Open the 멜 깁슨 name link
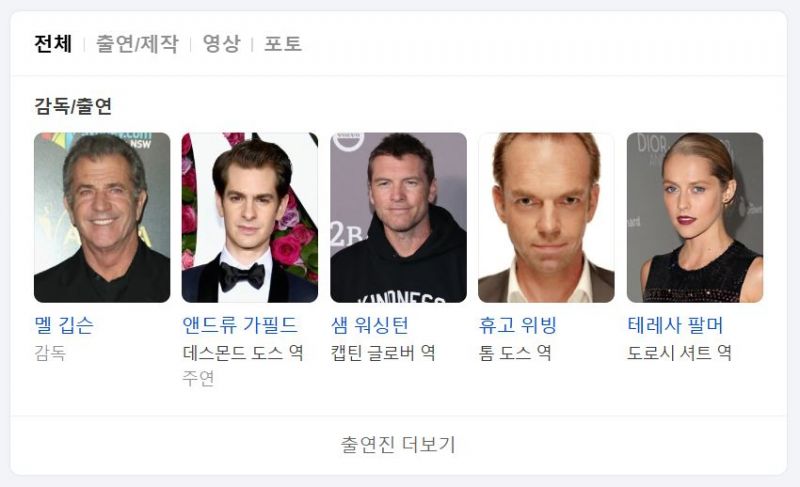Viewport: 800px width, 487px height. [x=64, y=325]
